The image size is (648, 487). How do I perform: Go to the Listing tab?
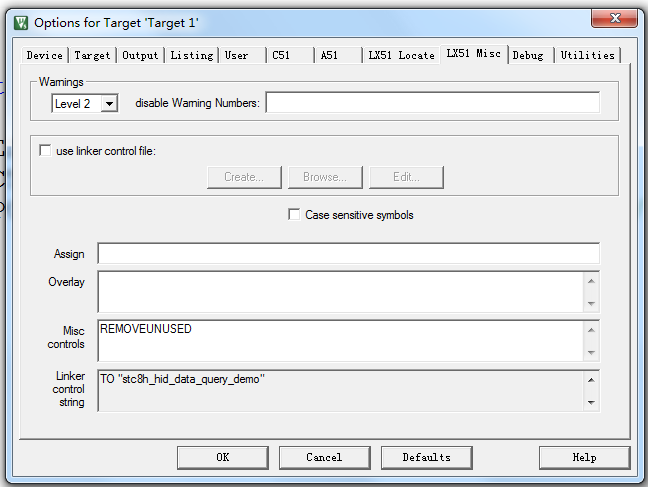[x=192, y=55]
